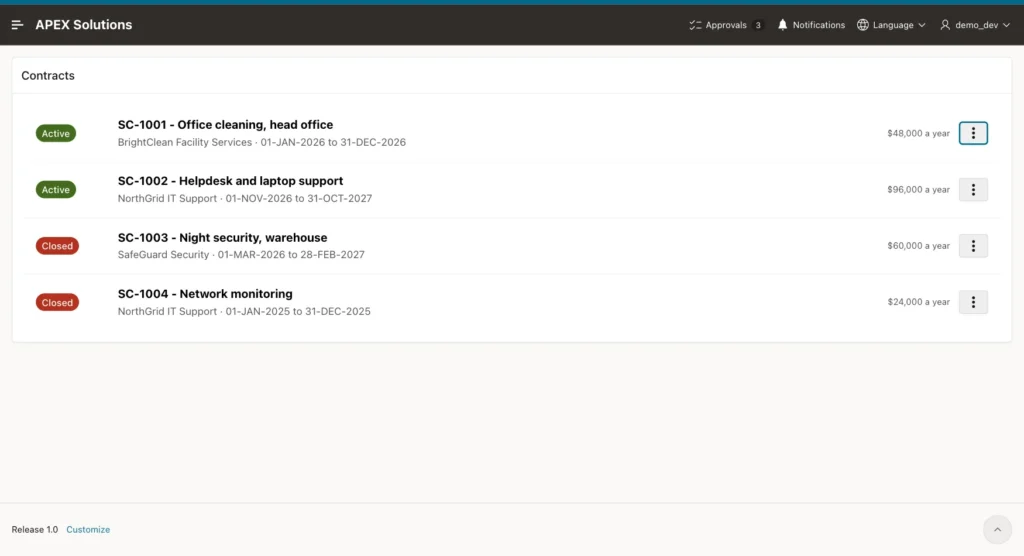Click the Closed badge of SC-1004

click(57, 303)
